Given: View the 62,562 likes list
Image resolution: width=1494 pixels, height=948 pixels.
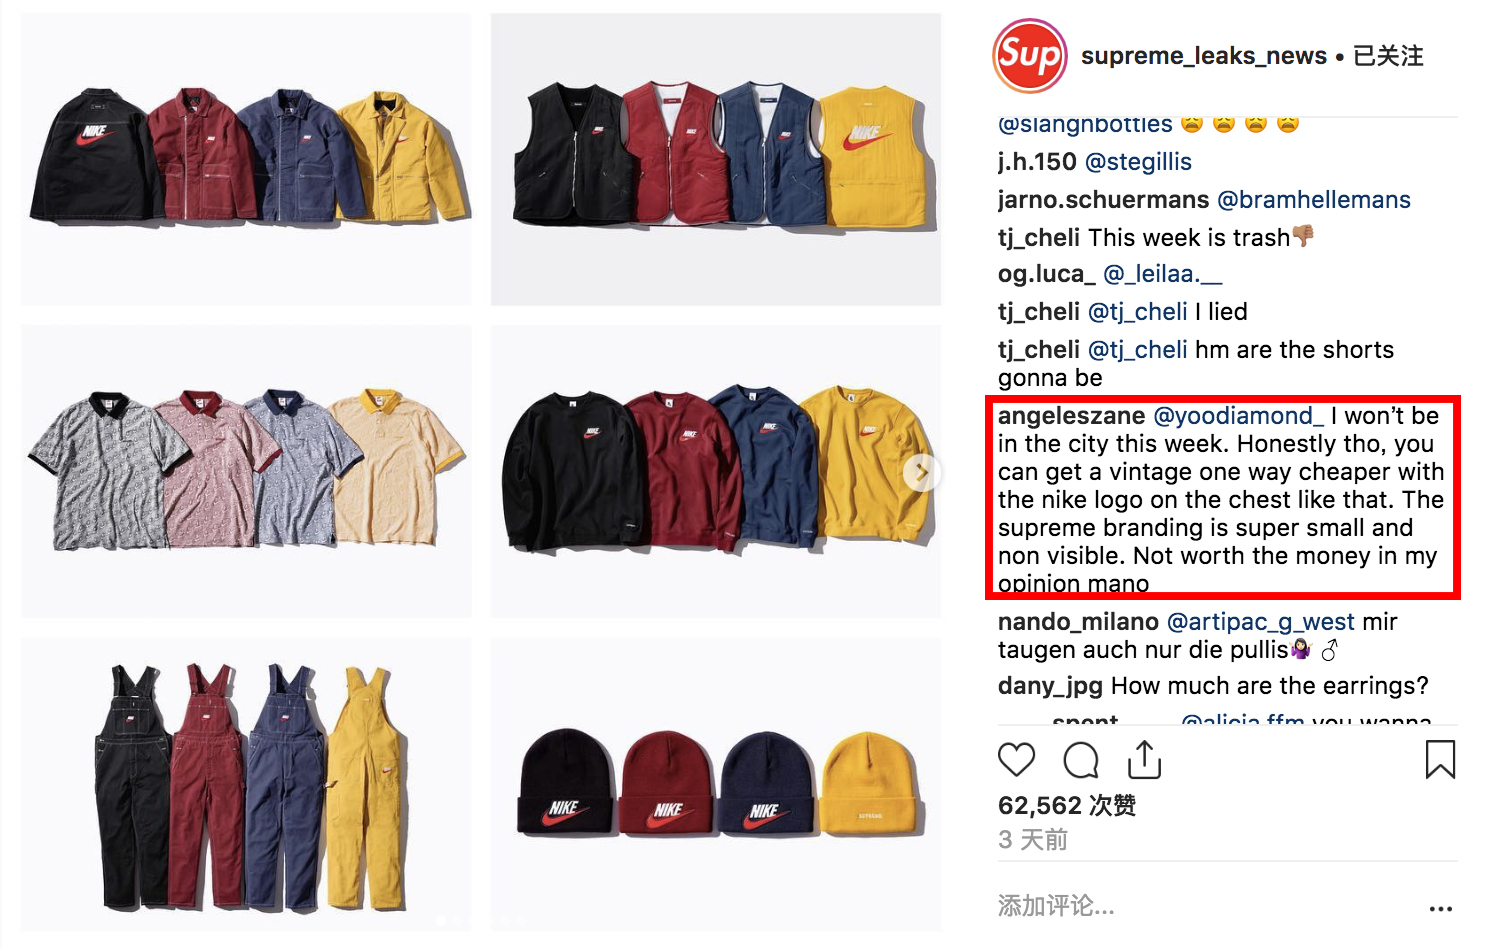Looking at the screenshot, I should (x=1066, y=805).
